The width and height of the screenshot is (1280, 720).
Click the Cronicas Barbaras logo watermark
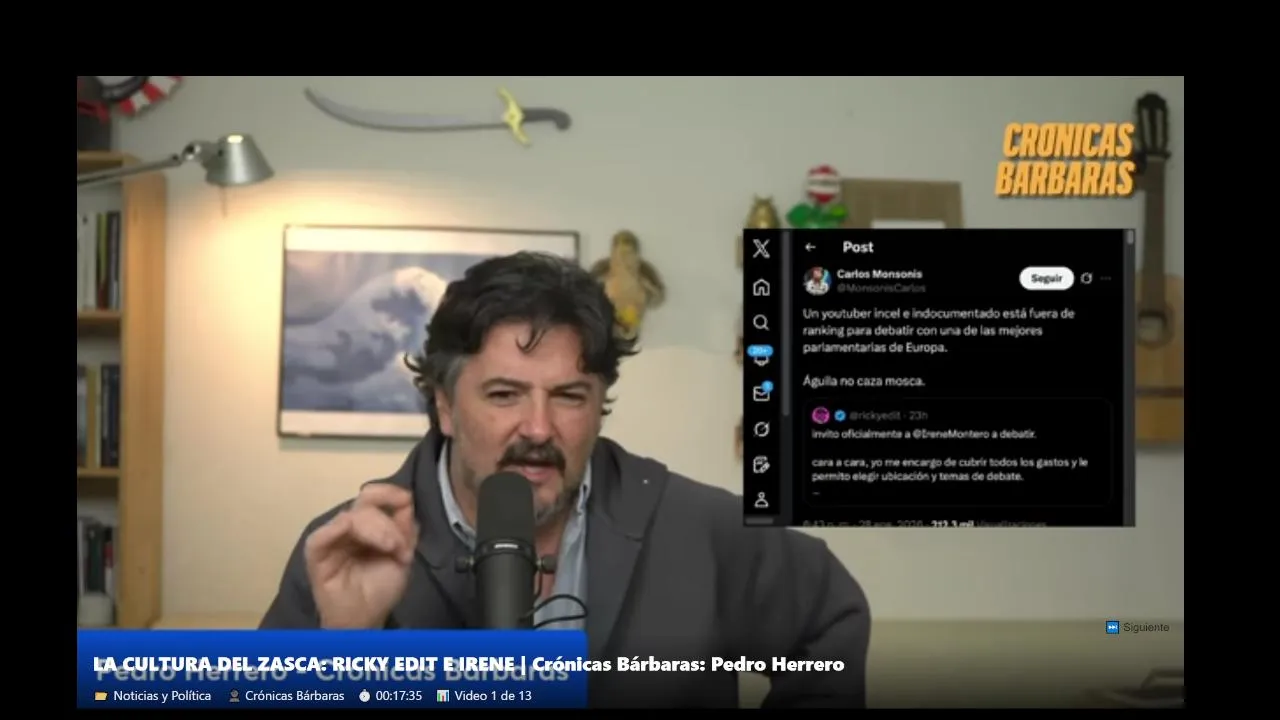(x=1066, y=159)
